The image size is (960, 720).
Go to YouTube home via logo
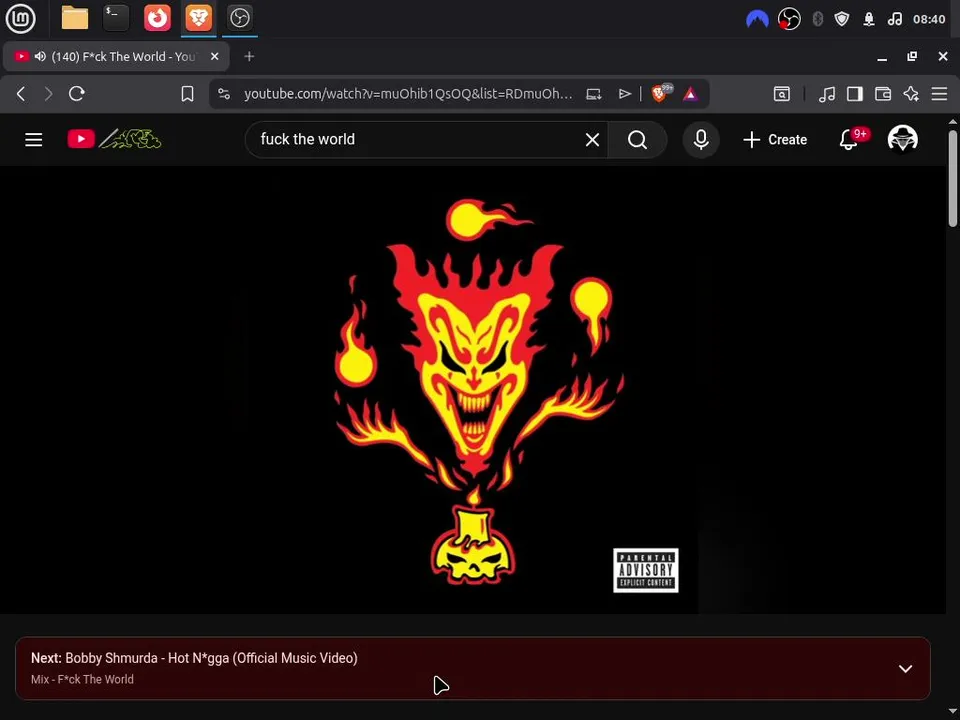click(x=114, y=140)
